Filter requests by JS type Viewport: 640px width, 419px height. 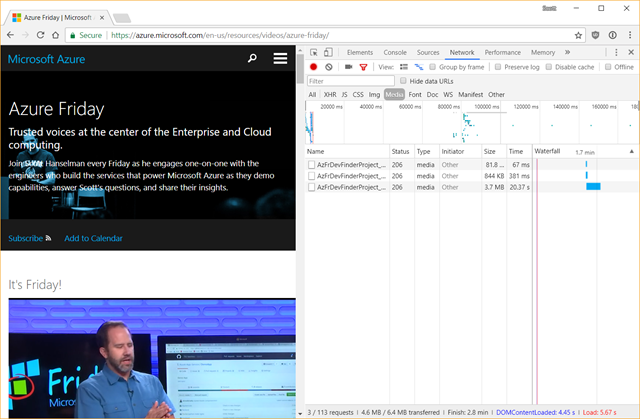click(x=344, y=95)
